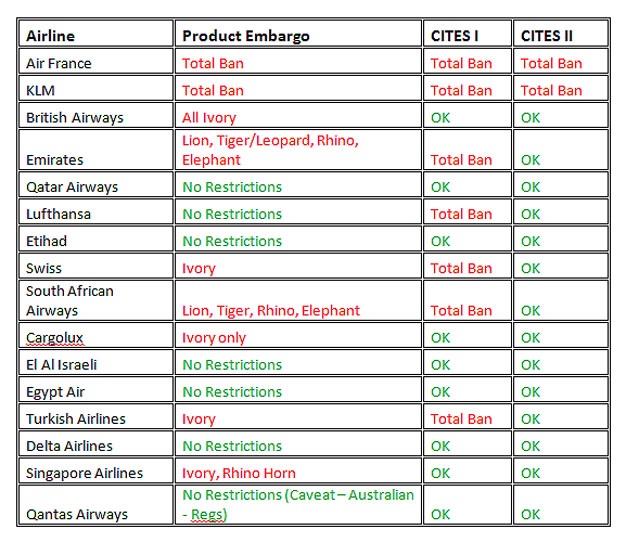Select the Product Embargo header cell
The height and width of the screenshot is (542, 626).
click(298, 34)
